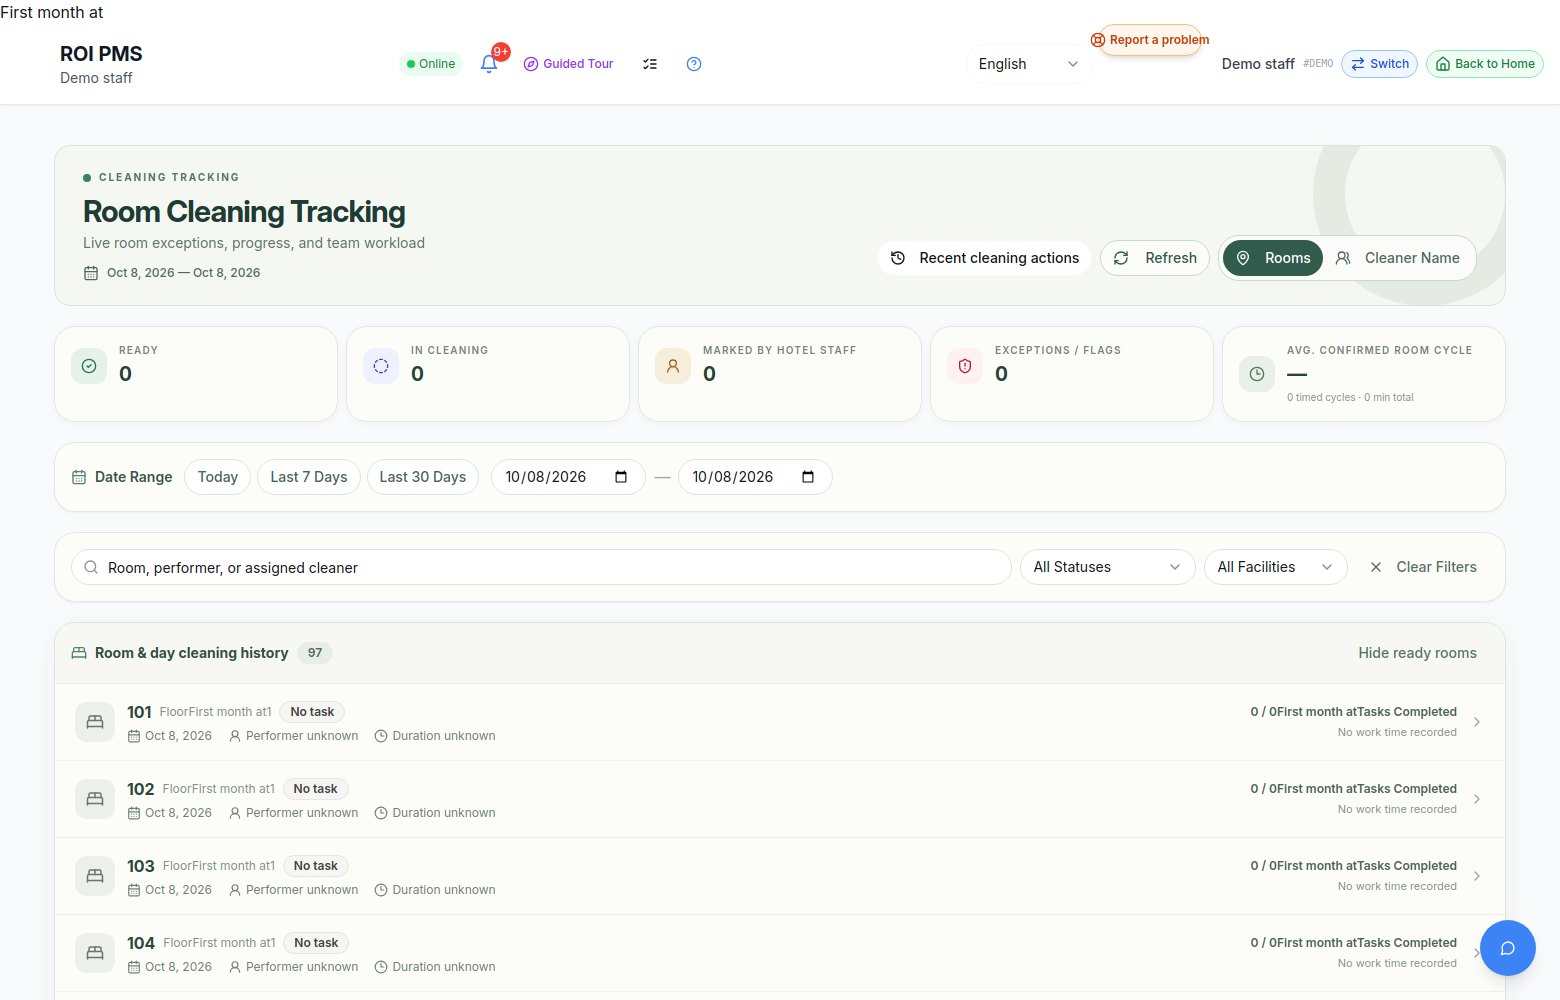
Task: Click the bed icon for room 103
Action: 95,876
